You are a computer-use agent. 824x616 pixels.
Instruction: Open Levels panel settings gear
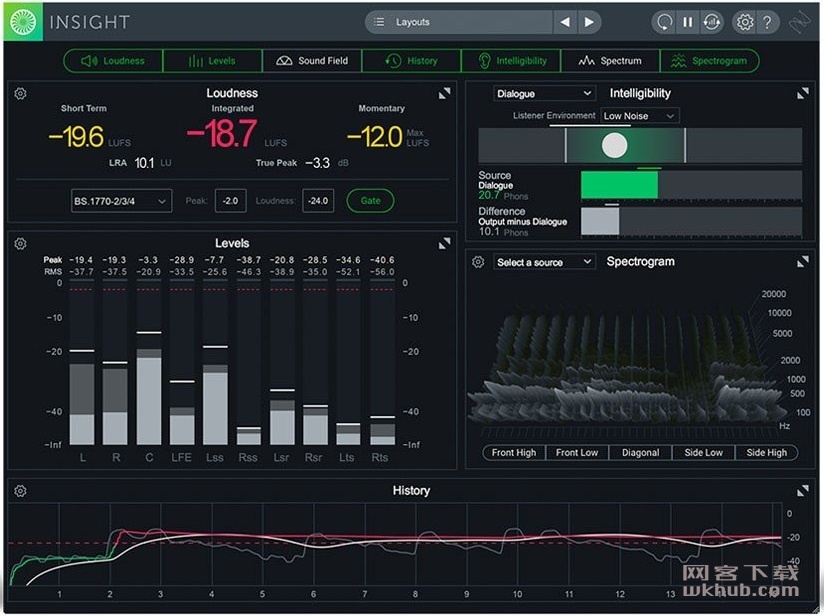tap(20, 244)
